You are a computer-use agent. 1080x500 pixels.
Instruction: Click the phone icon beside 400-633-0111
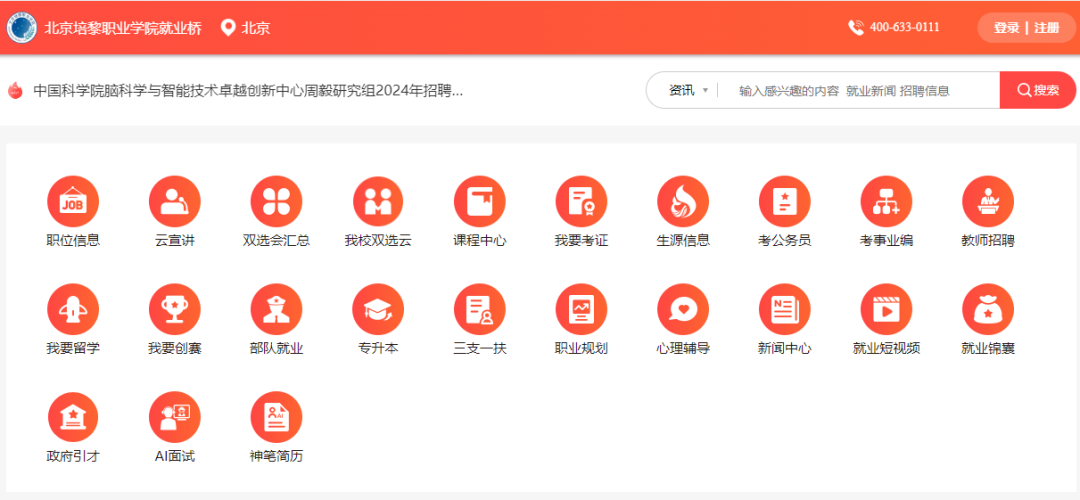(856, 28)
